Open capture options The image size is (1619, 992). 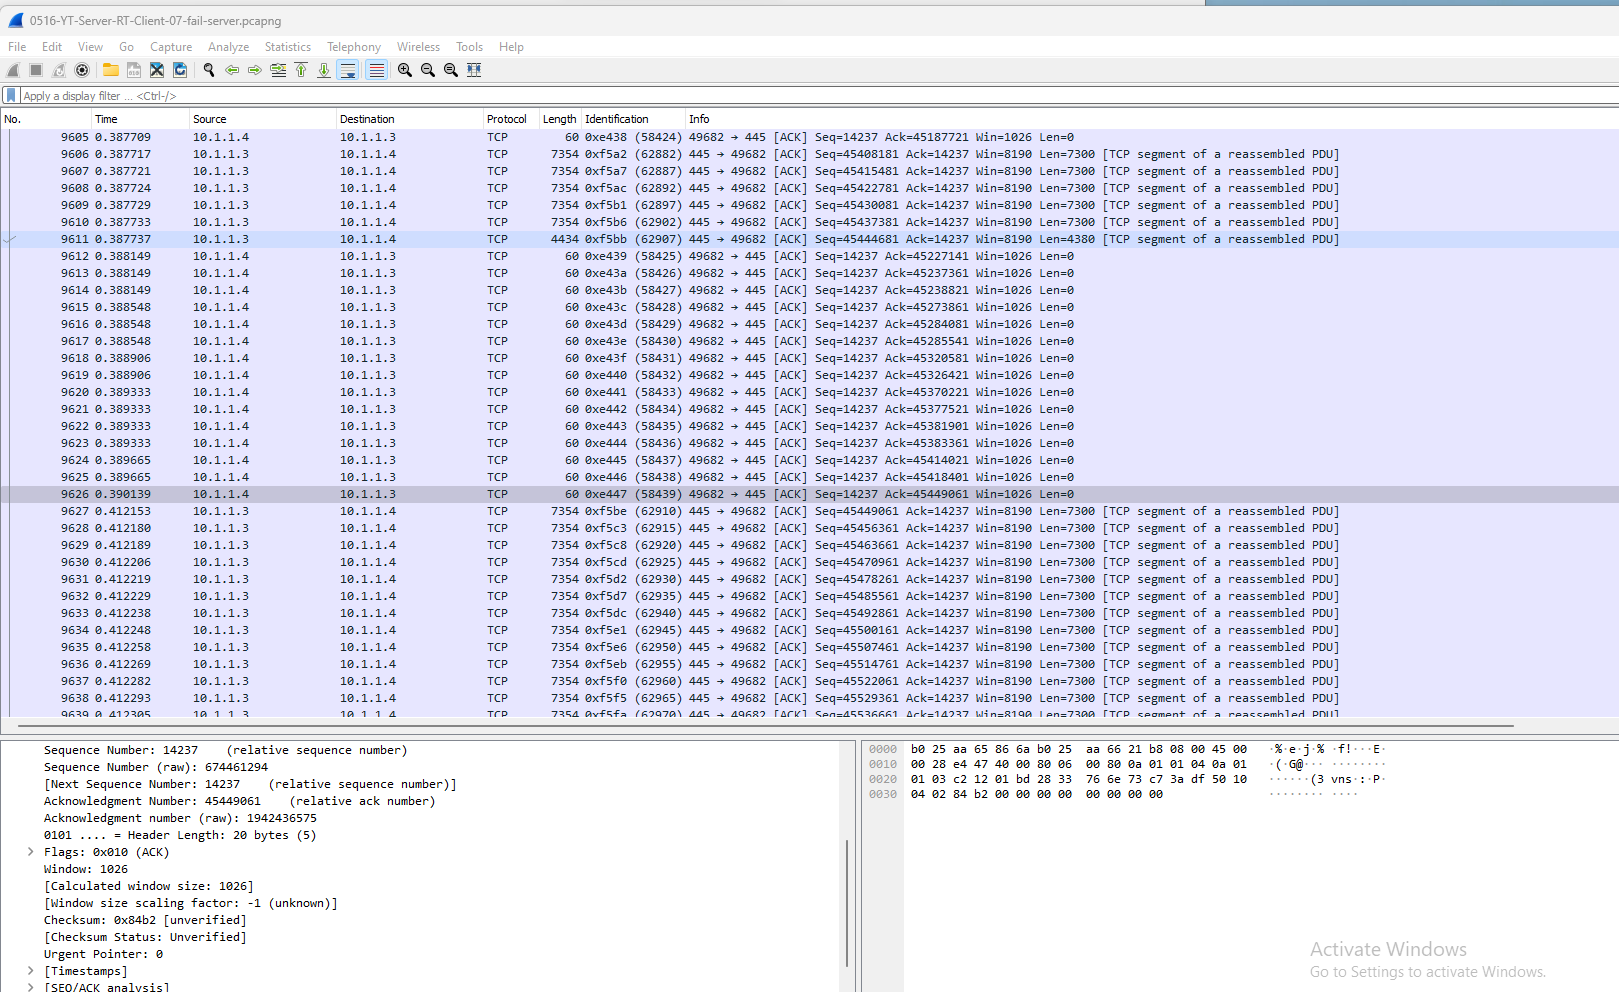82,70
